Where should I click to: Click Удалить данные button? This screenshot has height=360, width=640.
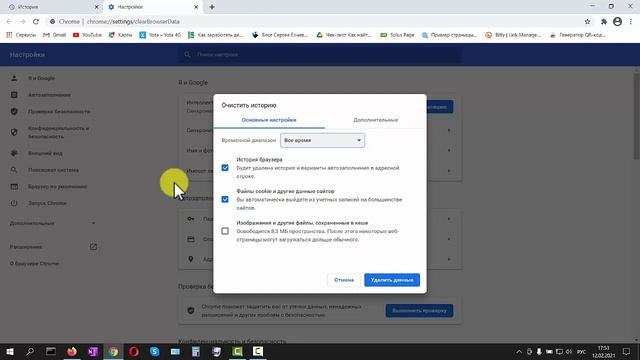(392, 280)
